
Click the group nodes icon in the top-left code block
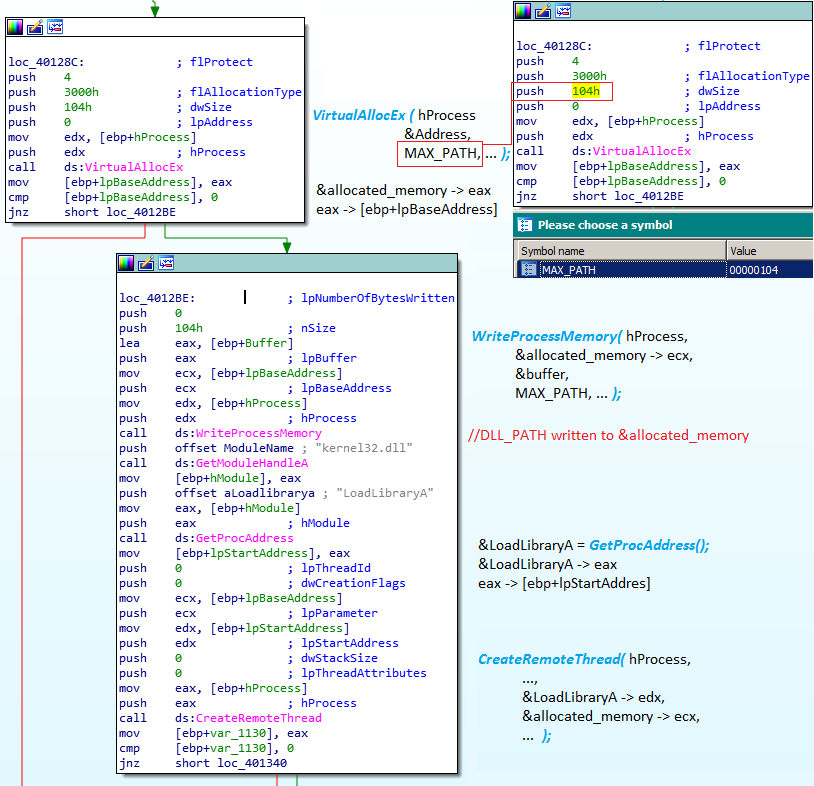[54, 26]
